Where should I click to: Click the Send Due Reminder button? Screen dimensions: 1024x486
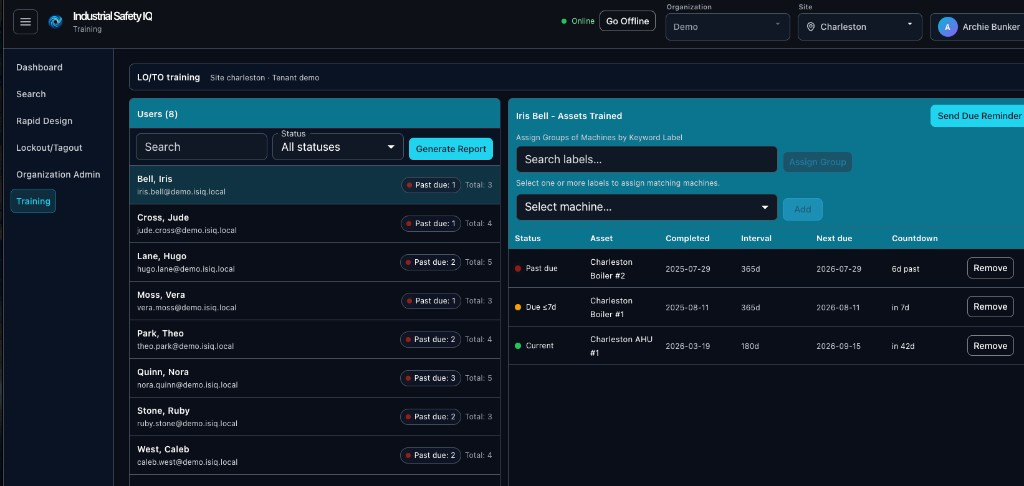coord(978,116)
